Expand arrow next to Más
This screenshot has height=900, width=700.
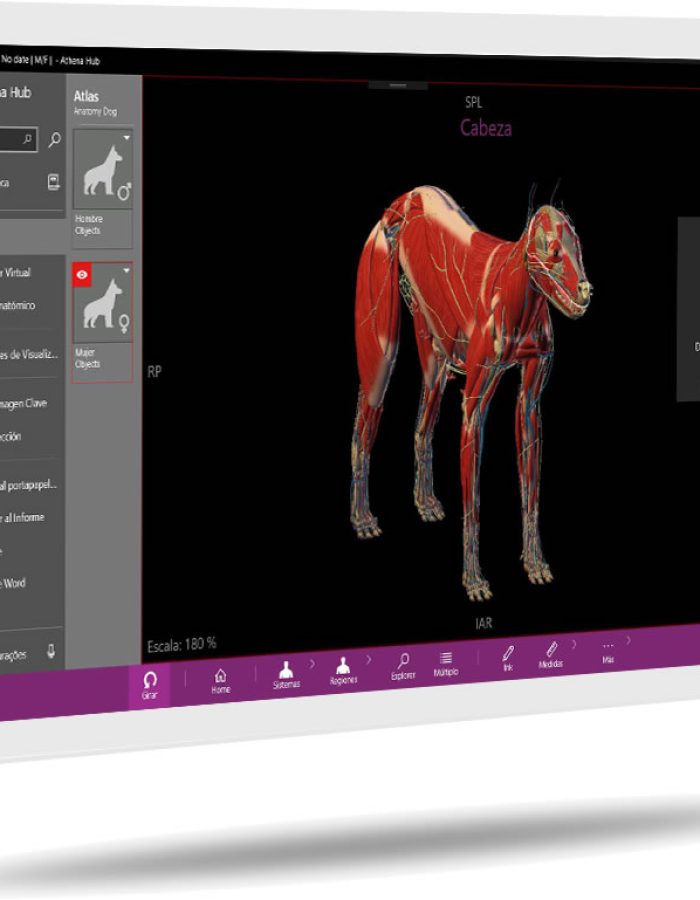[629, 640]
